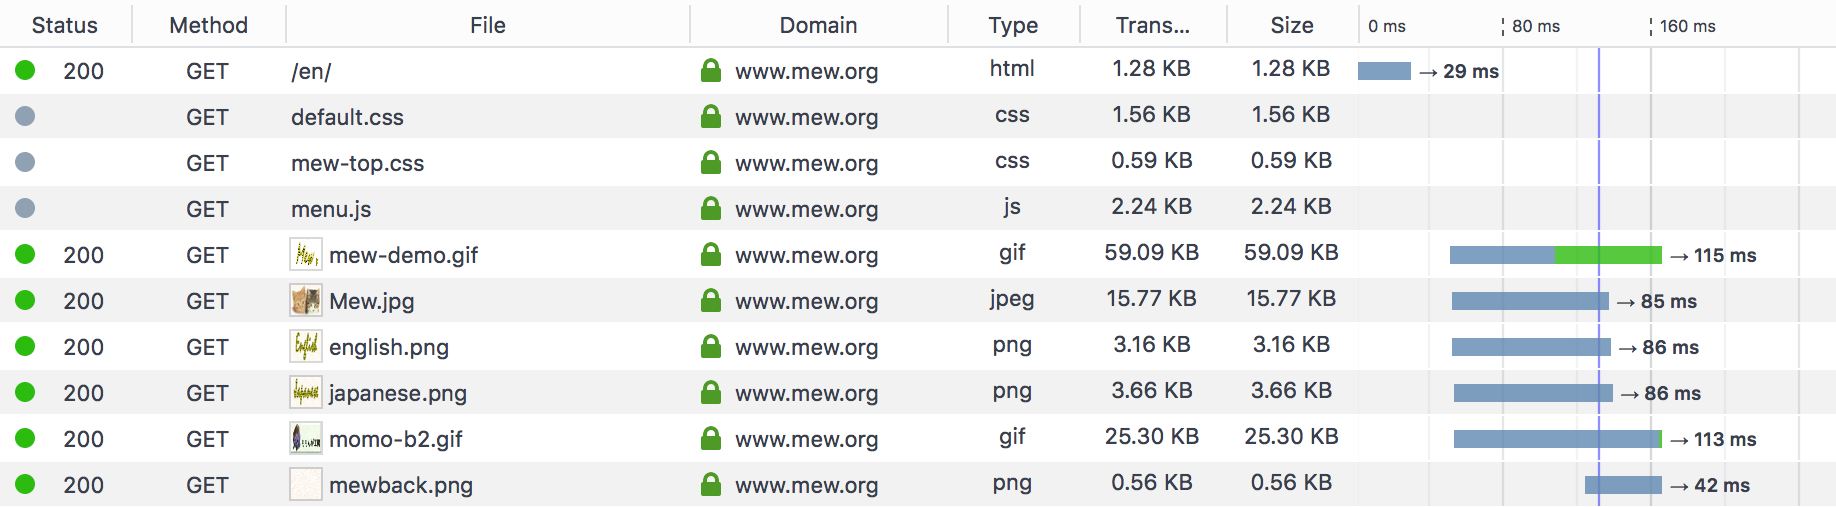Select the momo-b2.gif file name
This screenshot has height=507, width=1836.
coord(396,439)
